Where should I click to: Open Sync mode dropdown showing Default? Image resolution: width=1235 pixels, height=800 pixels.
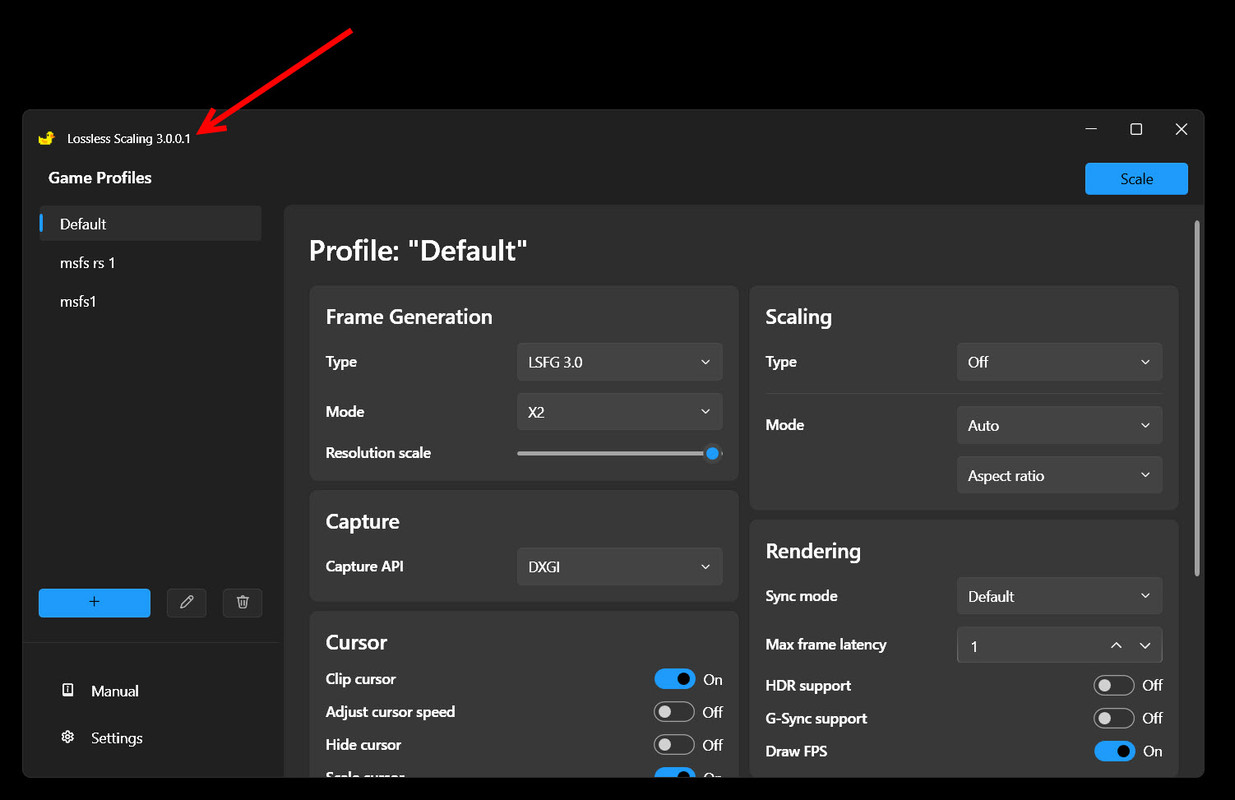click(x=1059, y=596)
